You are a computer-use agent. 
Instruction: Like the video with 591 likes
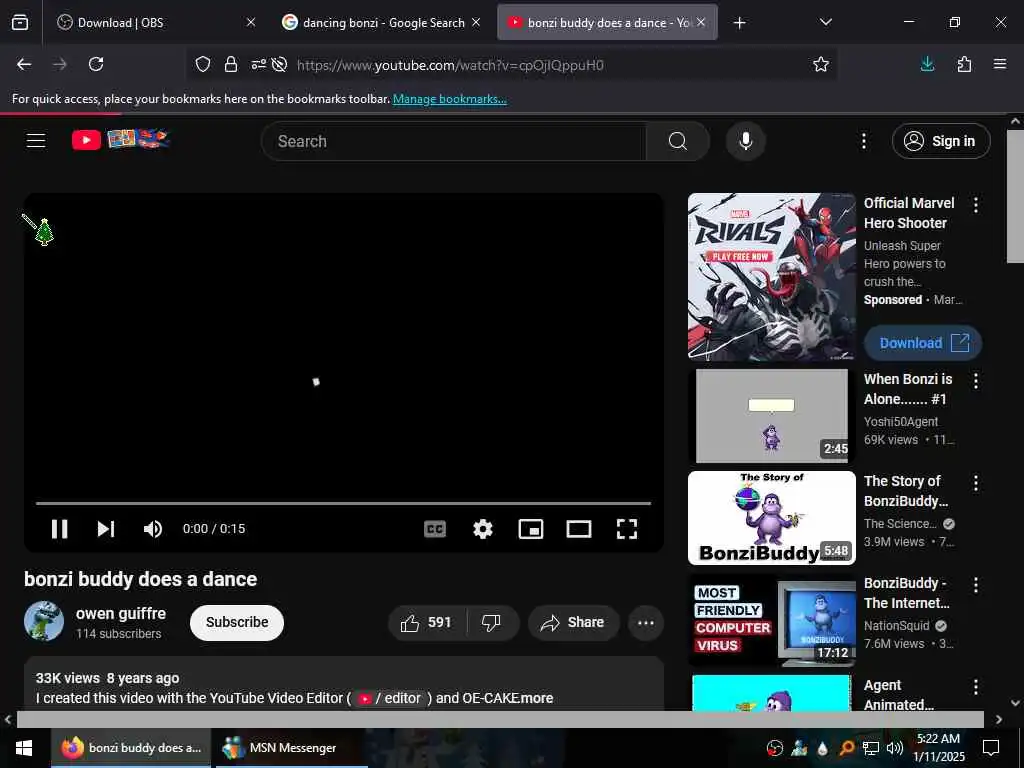click(427, 622)
